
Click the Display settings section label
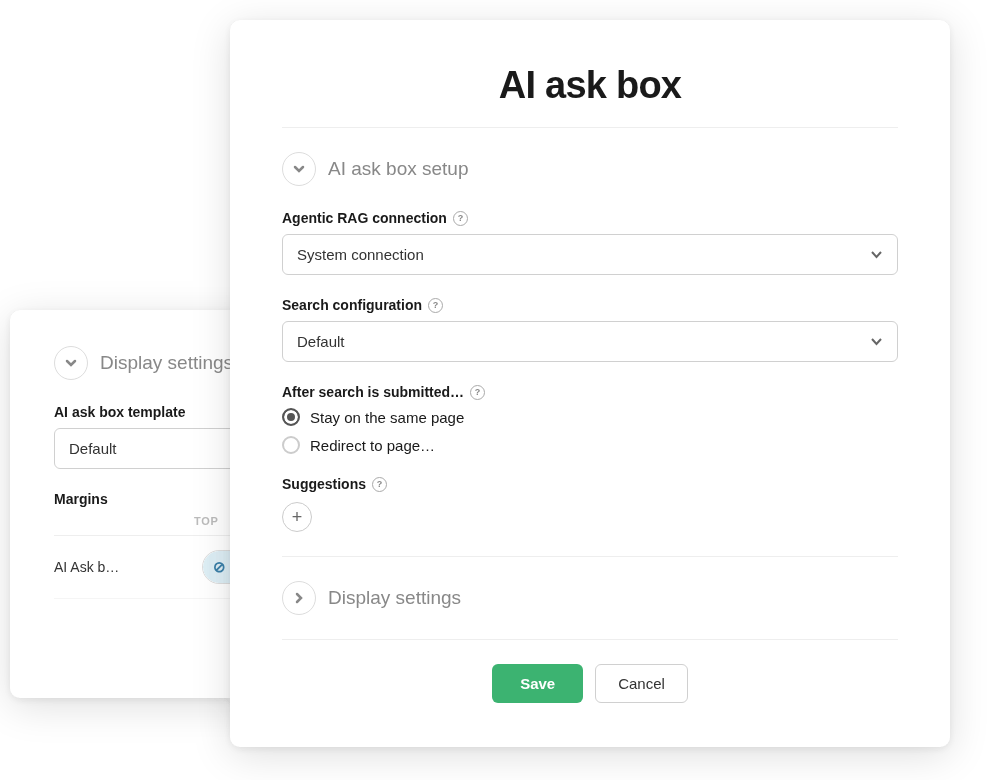click(394, 598)
